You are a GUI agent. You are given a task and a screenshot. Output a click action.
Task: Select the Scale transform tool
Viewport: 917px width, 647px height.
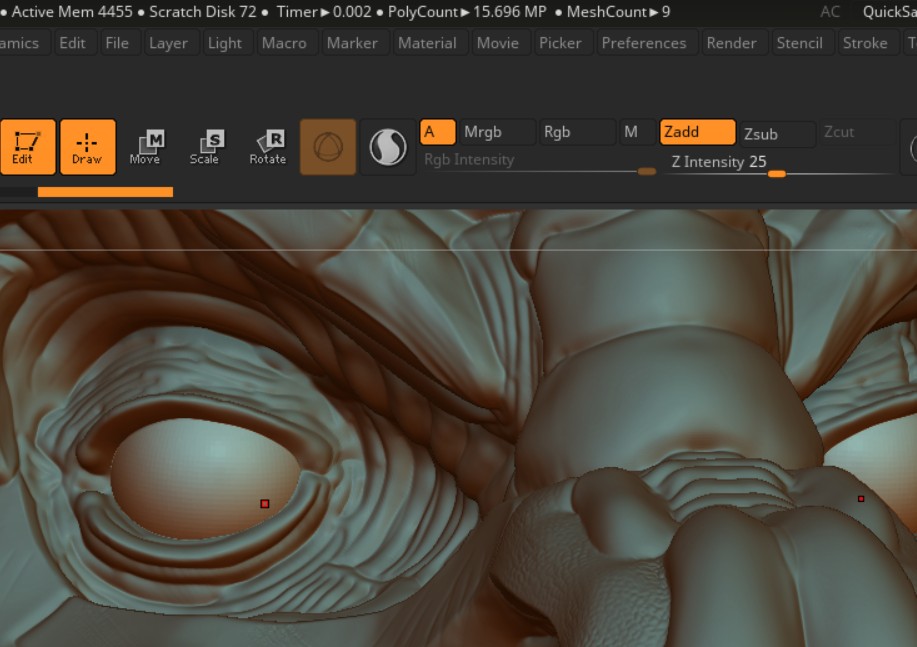[x=205, y=147]
